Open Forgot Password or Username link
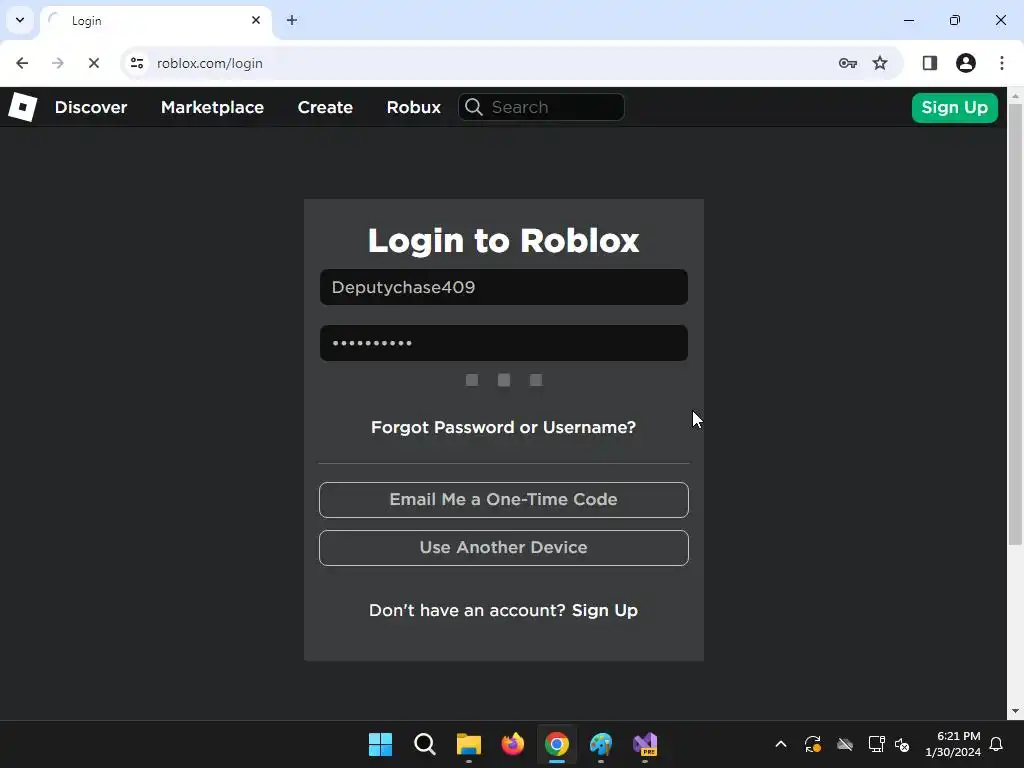This screenshot has width=1024, height=768. coord(504,427)
